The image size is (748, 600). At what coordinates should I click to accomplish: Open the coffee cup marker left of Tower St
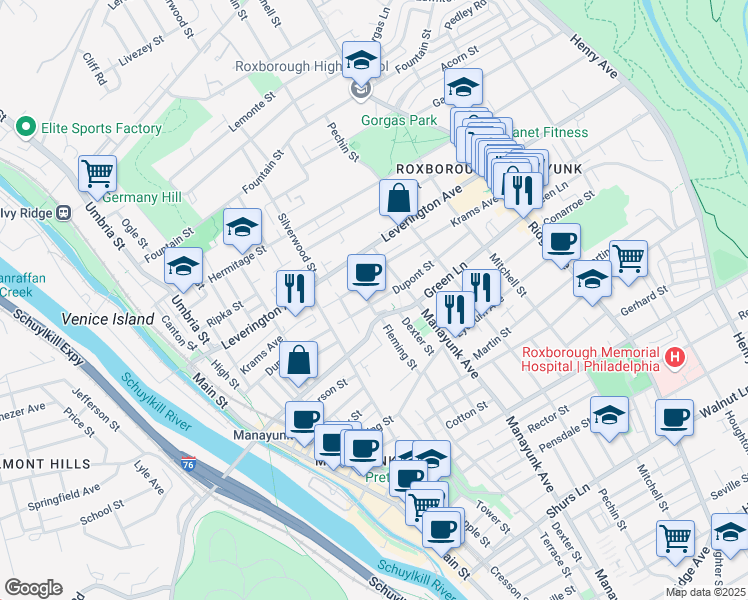coord(441,531)
